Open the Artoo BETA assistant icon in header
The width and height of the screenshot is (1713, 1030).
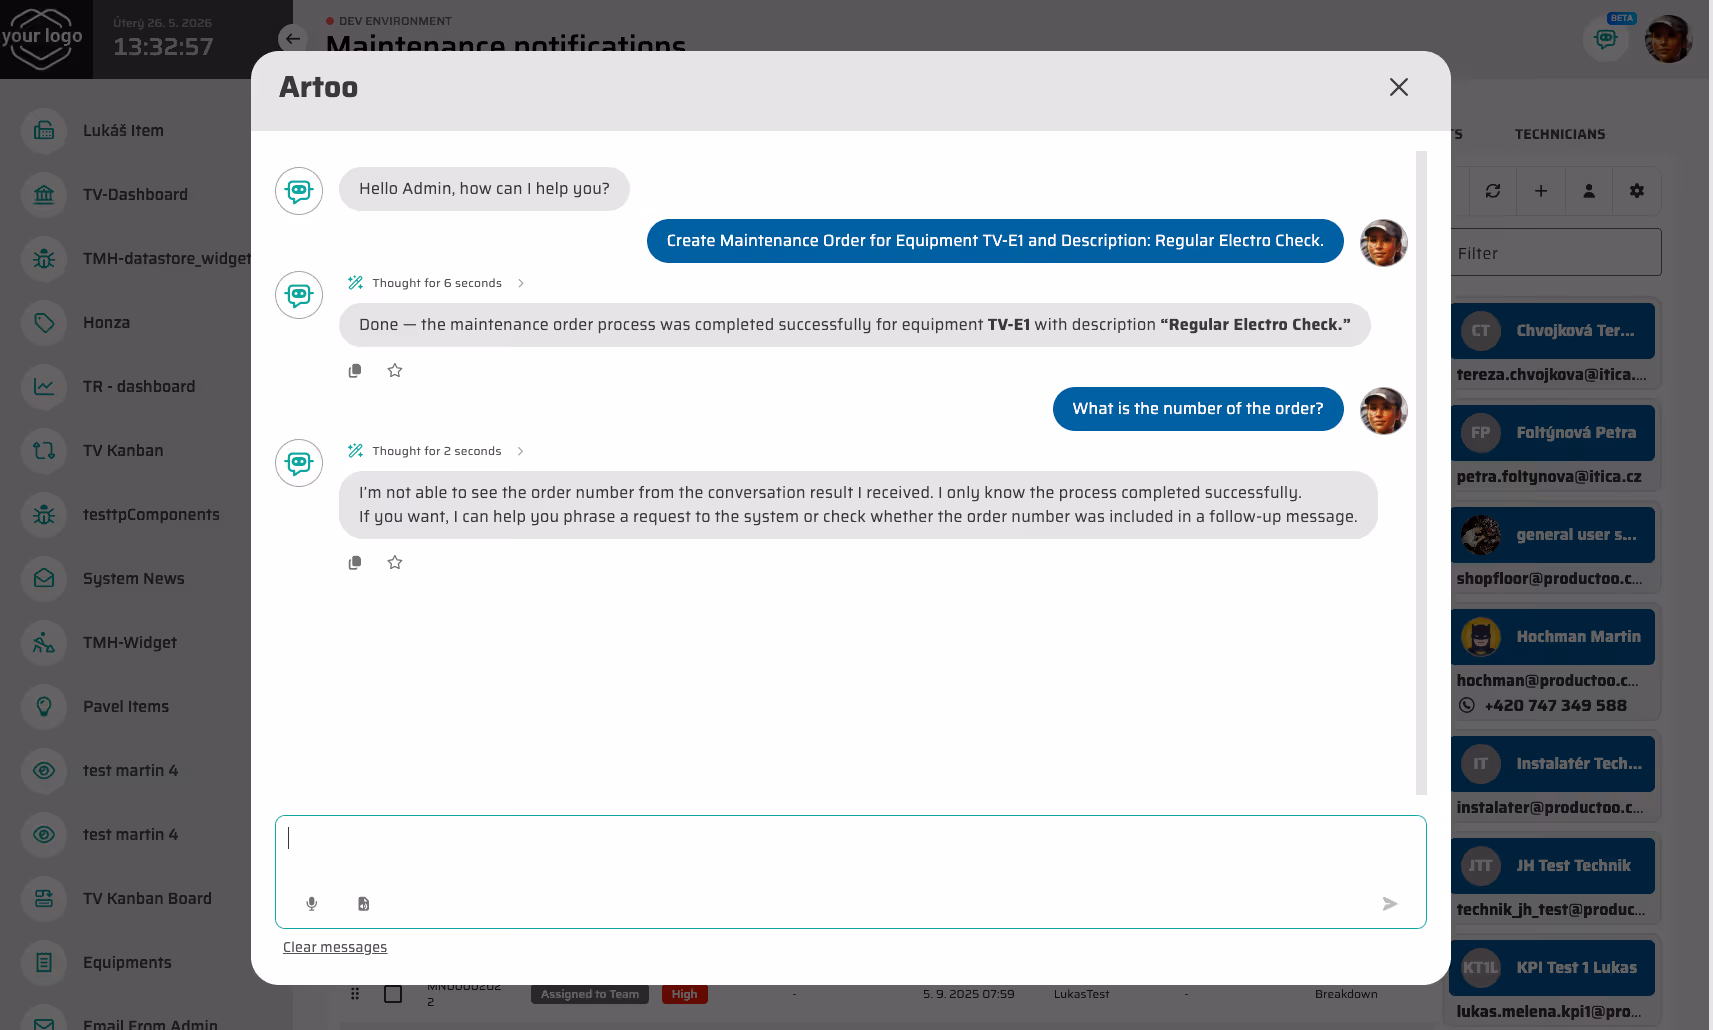[x=1606, y=39]
